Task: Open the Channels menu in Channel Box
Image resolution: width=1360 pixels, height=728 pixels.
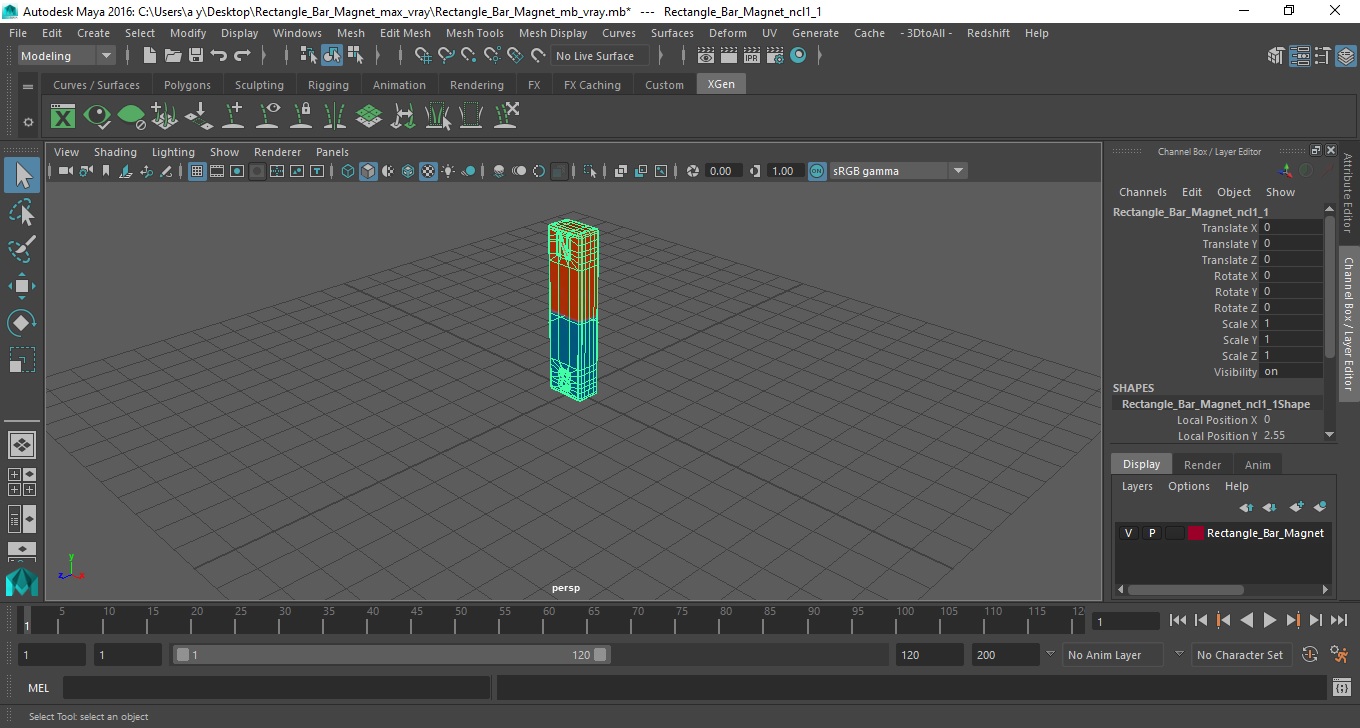Action: click(x=1143, y=192)
